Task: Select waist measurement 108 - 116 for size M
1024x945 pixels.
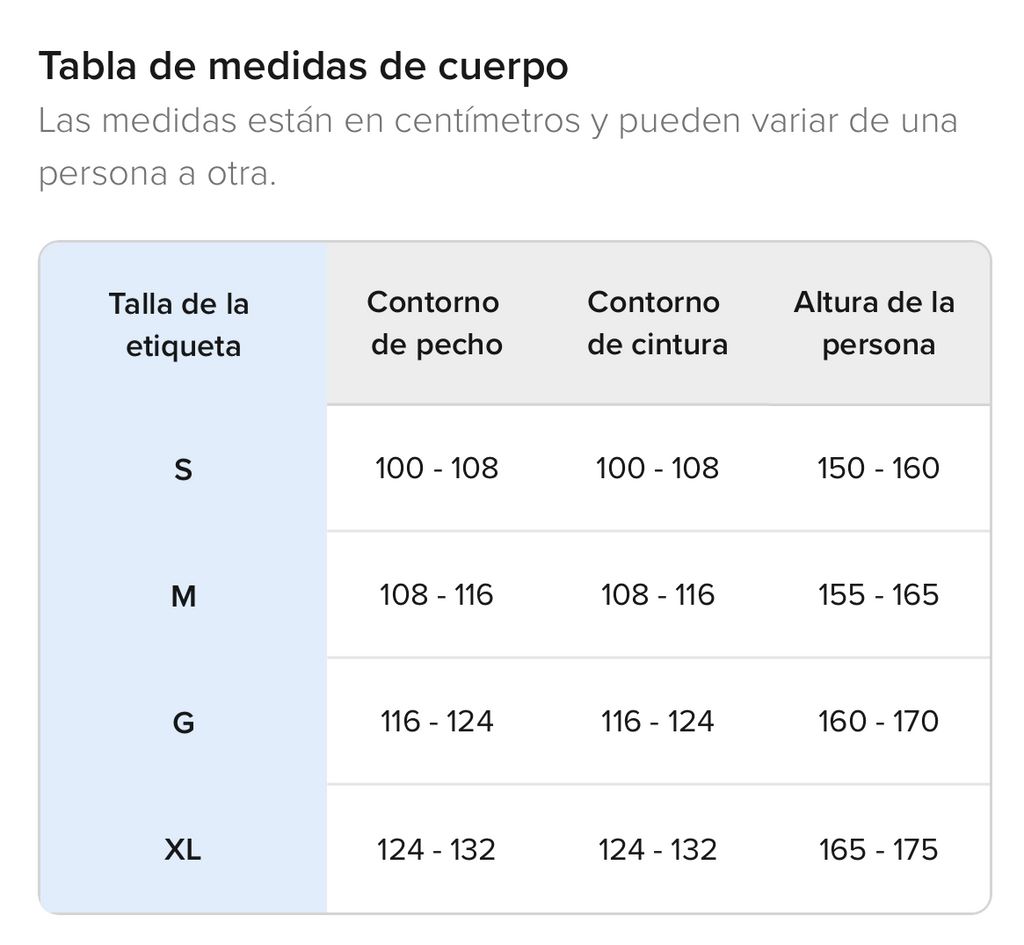Action: [x=657, y=595]
